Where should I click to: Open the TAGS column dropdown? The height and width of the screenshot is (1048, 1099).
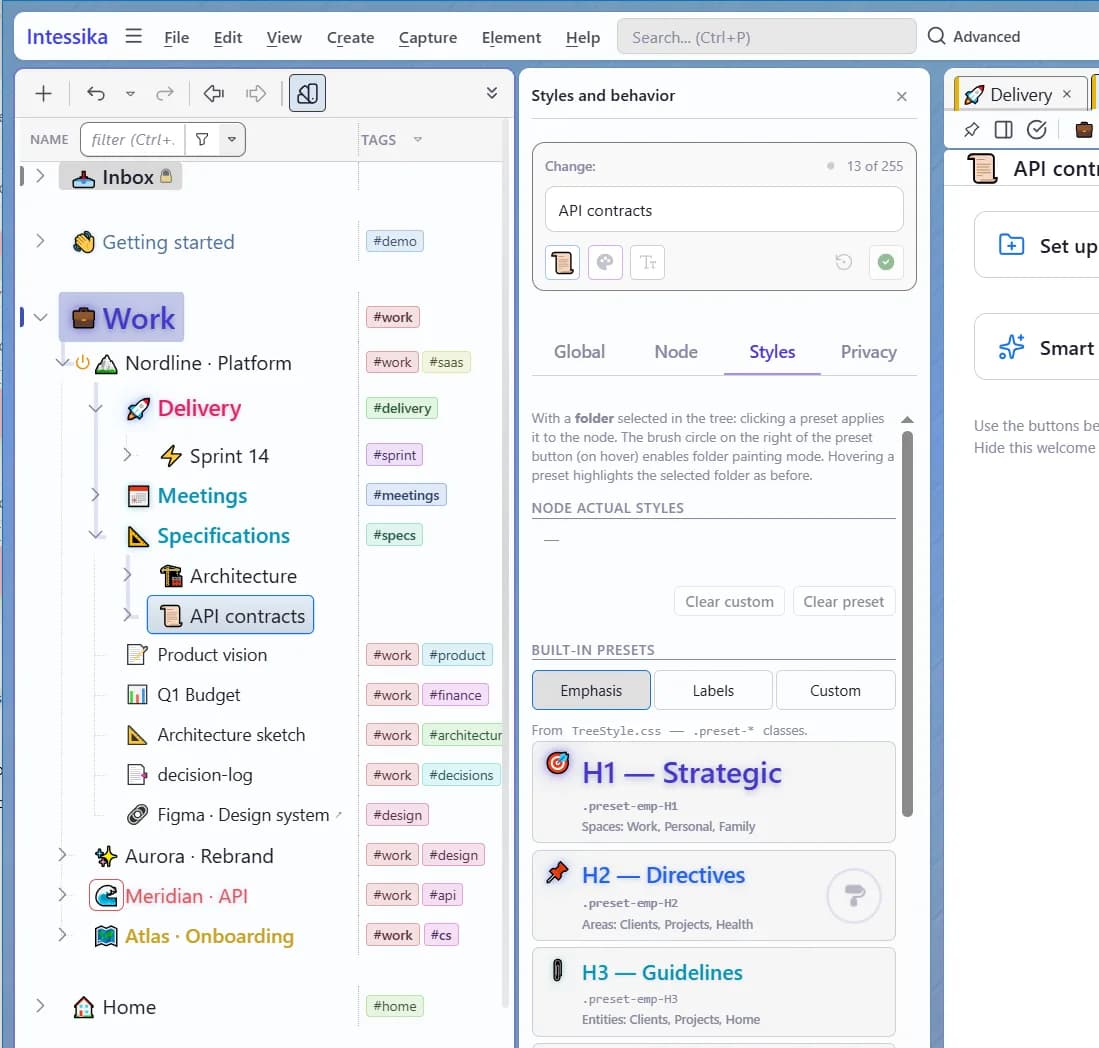[x=418, y=139]
